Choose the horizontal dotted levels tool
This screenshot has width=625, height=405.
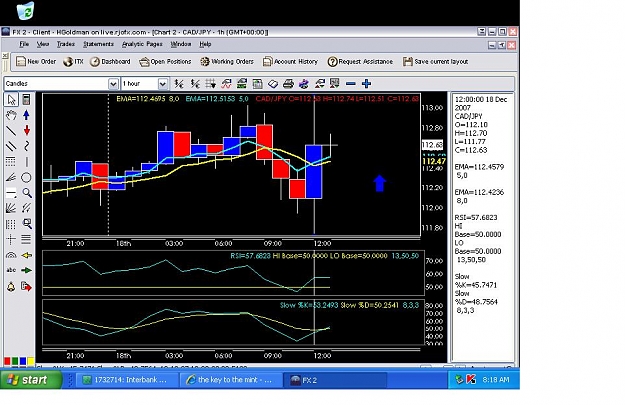click(11, 162)
